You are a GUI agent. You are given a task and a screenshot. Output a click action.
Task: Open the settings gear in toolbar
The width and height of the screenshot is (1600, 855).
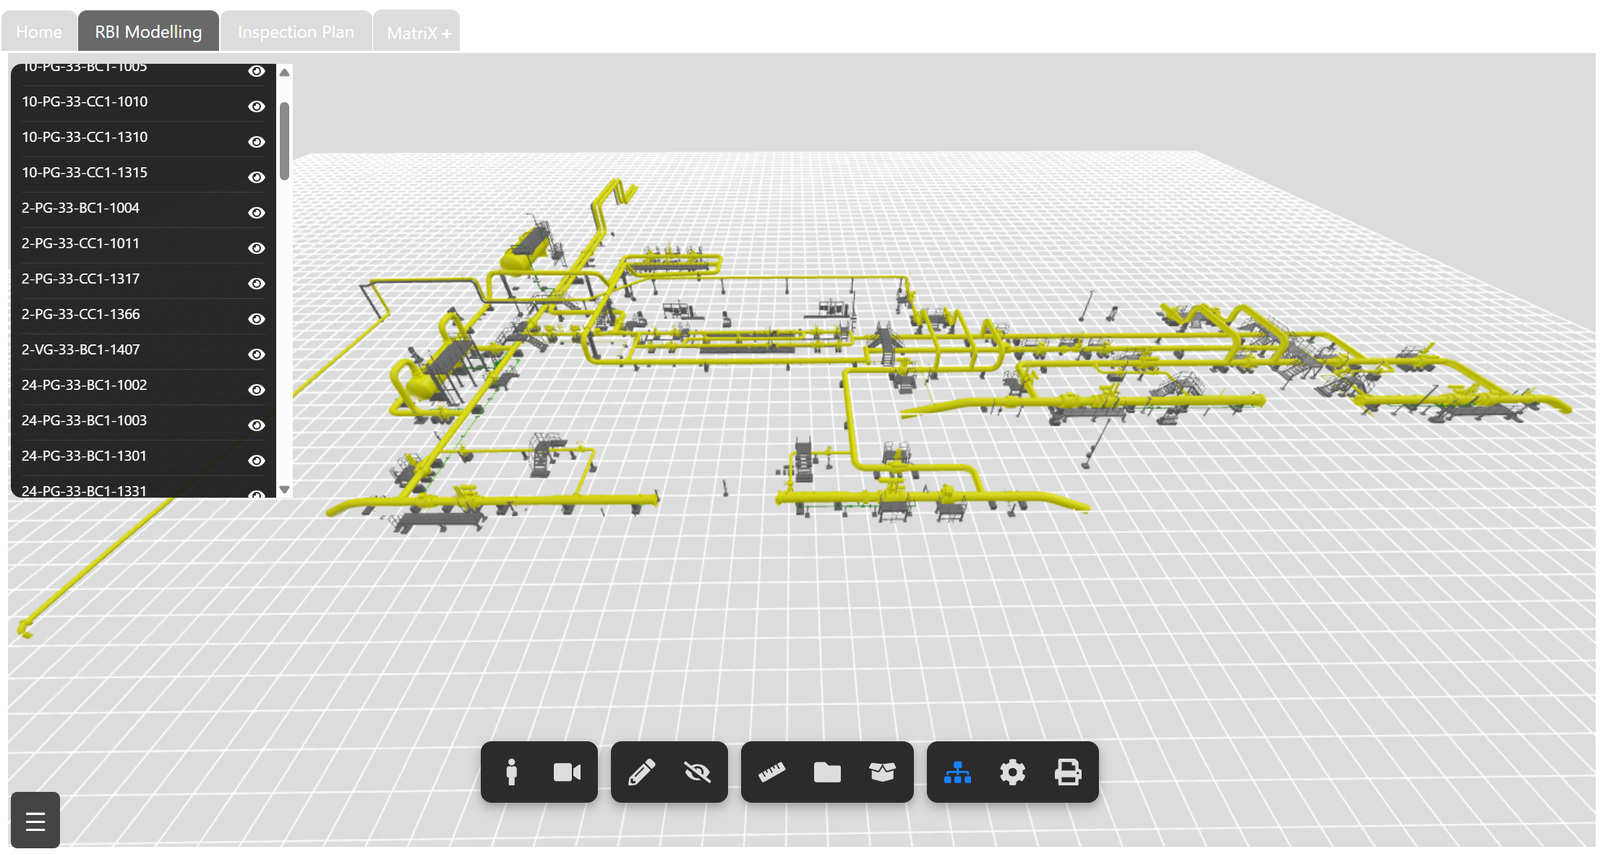(1012, 772)
